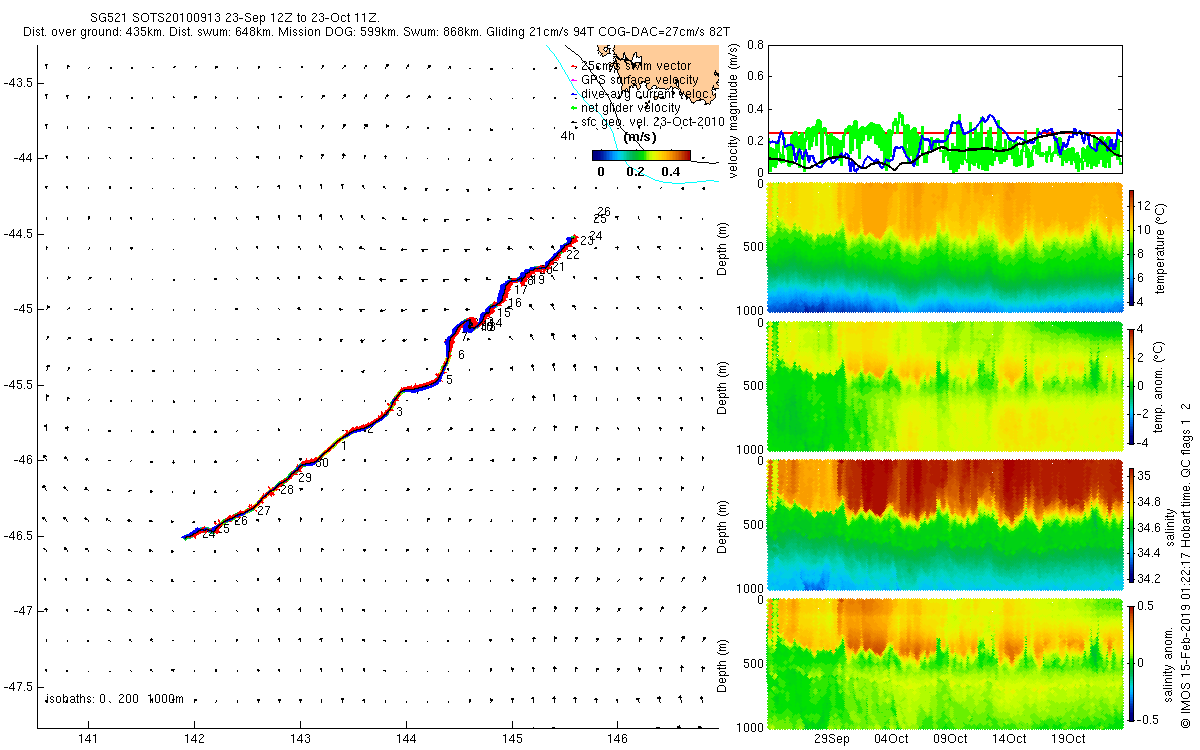Click the salinity depth section panel

[x=944, y=524]
